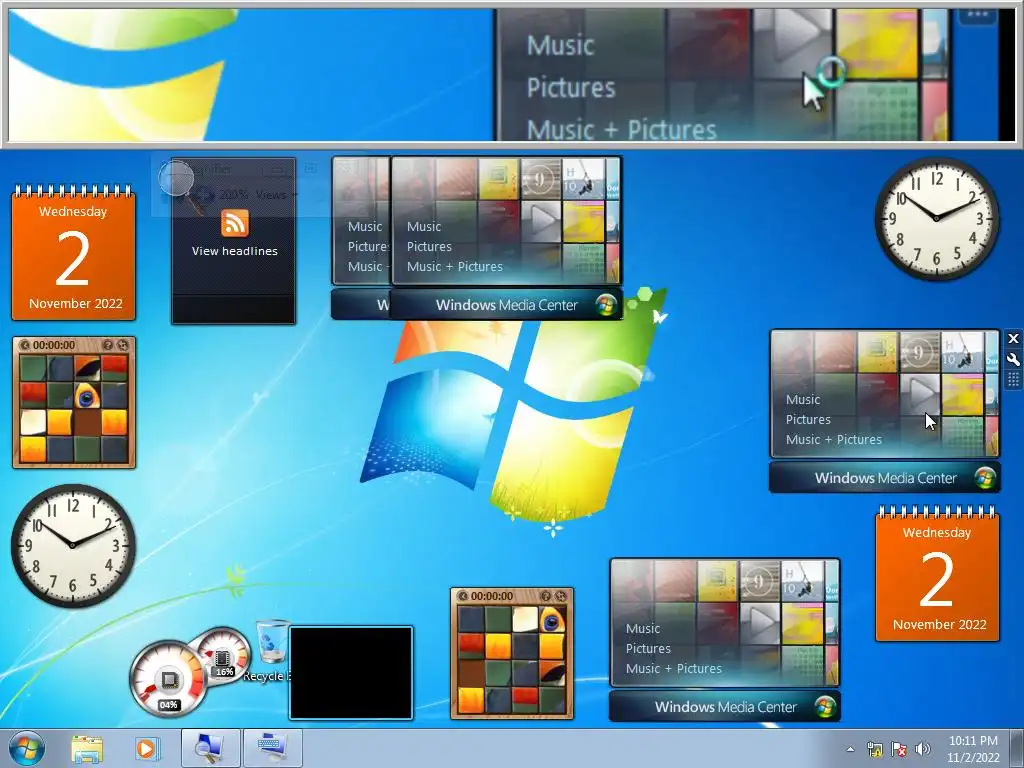Solve/shuffle icon on puzzle beside slide show

[x=560, y=596]
